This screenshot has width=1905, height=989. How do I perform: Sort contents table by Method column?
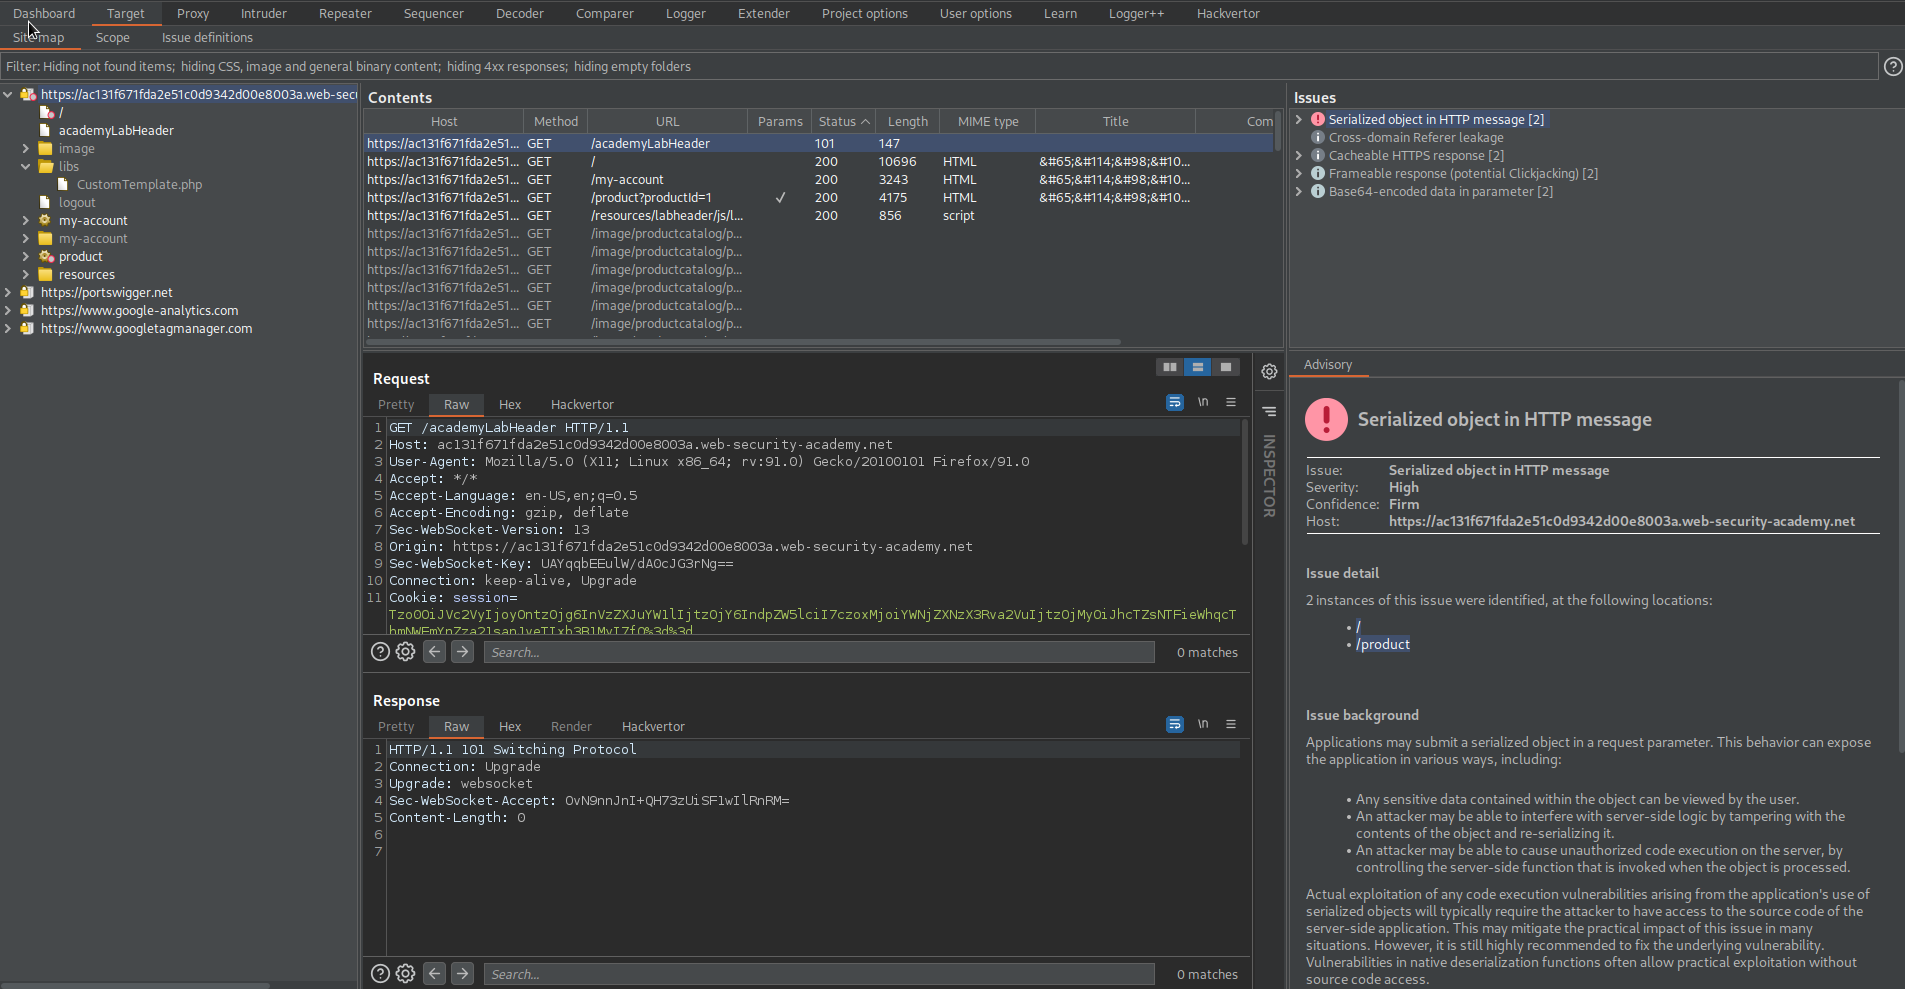(x=556, y=121)
